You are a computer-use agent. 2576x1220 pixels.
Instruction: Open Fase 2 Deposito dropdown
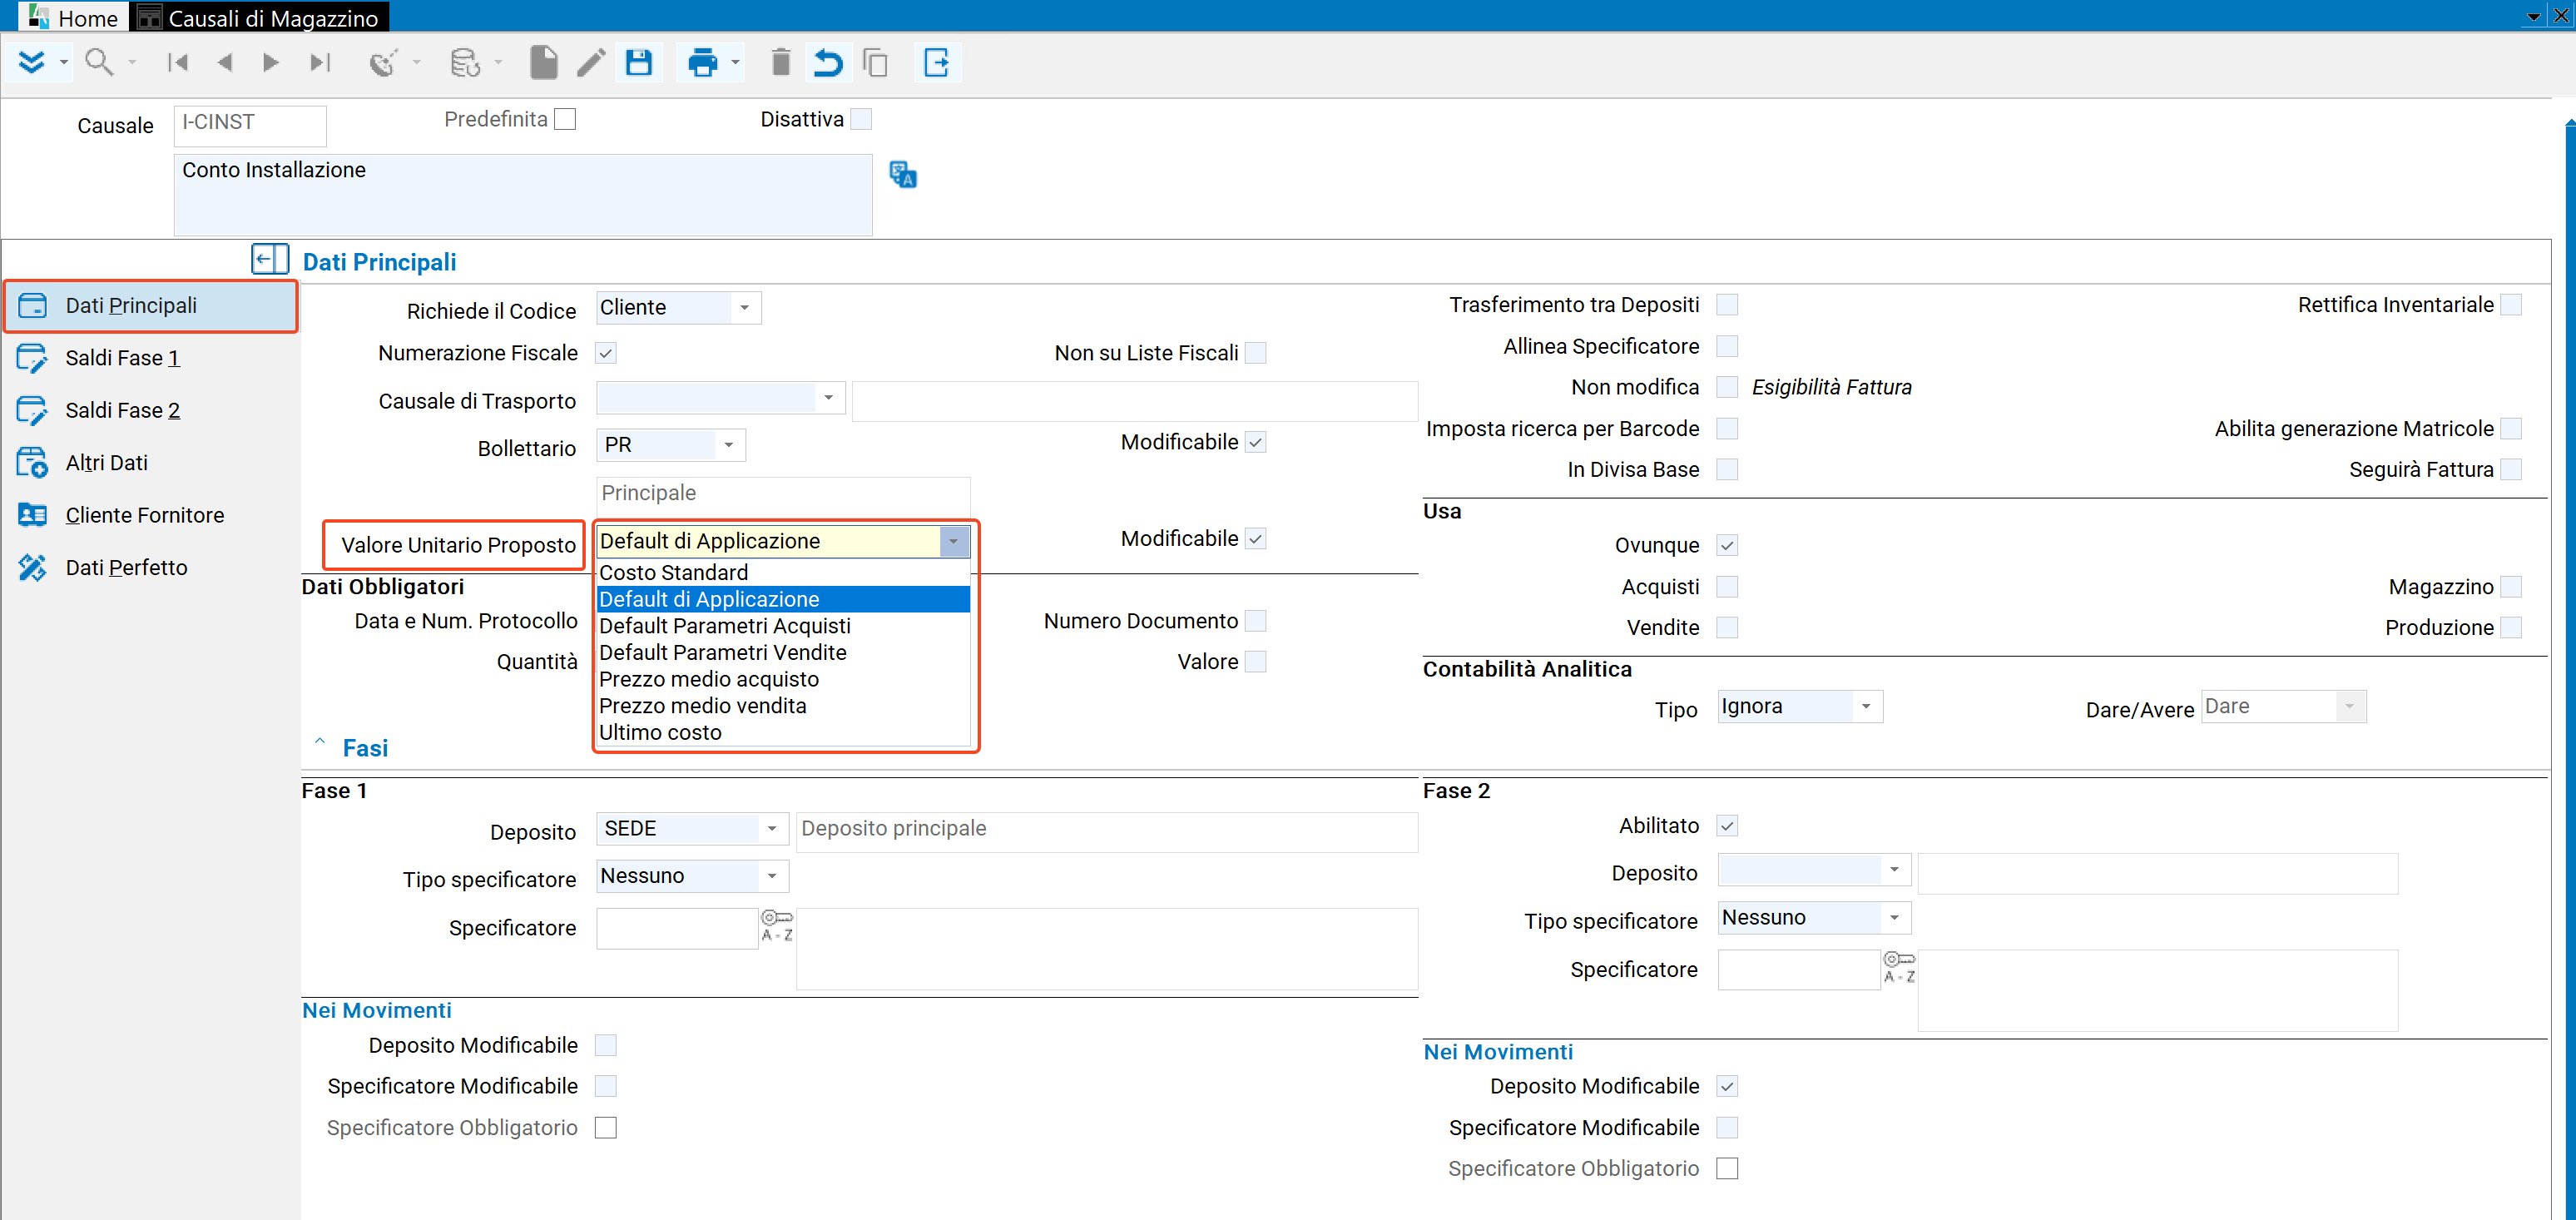pos(1894,870)
